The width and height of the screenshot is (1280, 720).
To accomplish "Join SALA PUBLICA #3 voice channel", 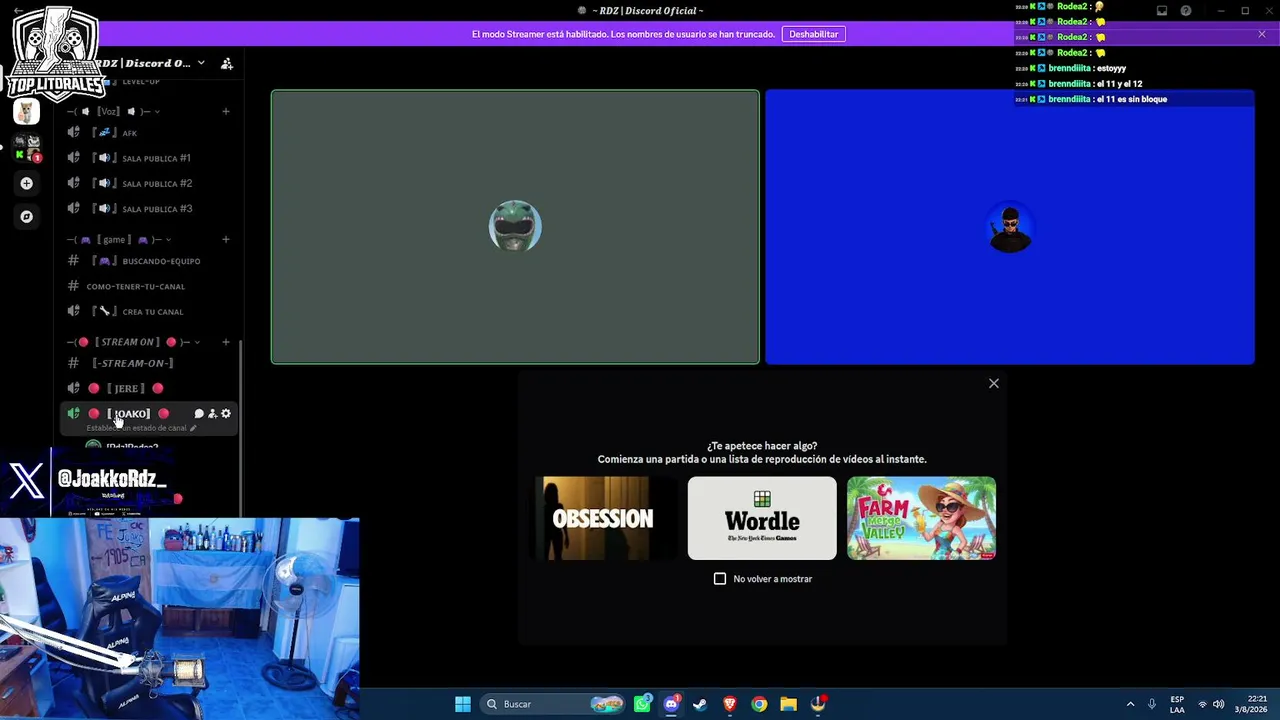I will [148, 209].
